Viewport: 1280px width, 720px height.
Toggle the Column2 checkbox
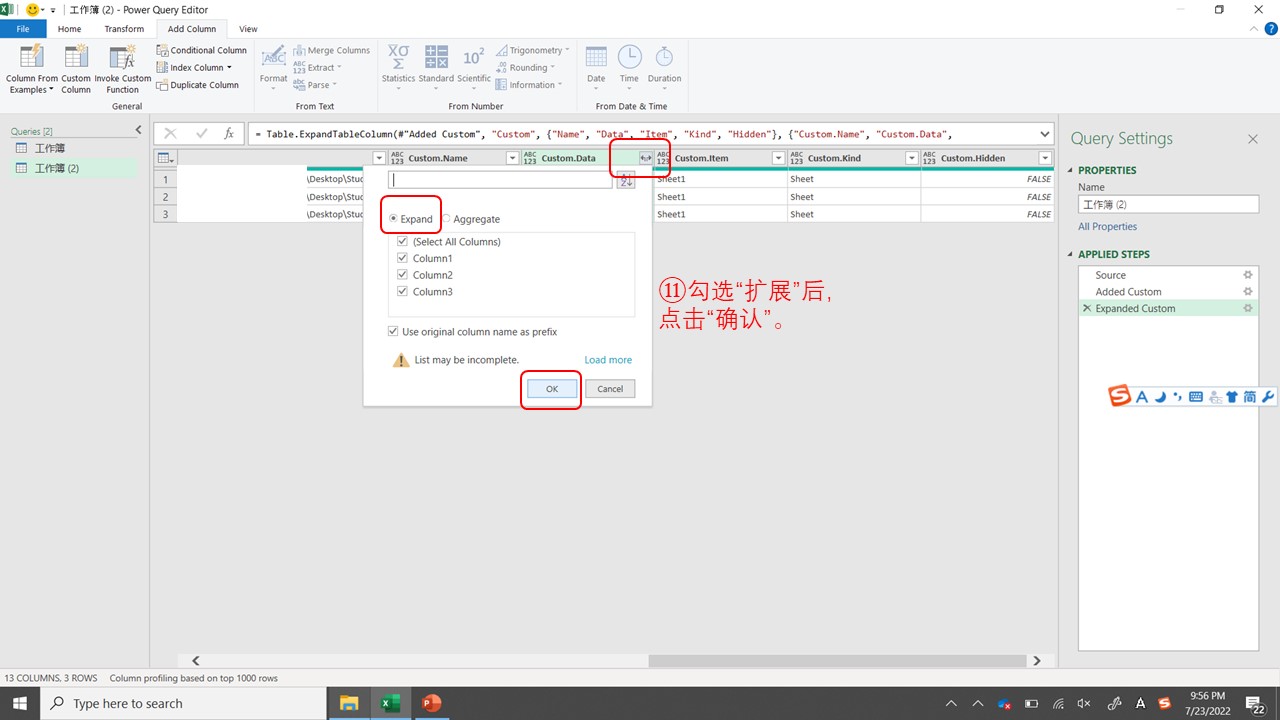point(402,275)
